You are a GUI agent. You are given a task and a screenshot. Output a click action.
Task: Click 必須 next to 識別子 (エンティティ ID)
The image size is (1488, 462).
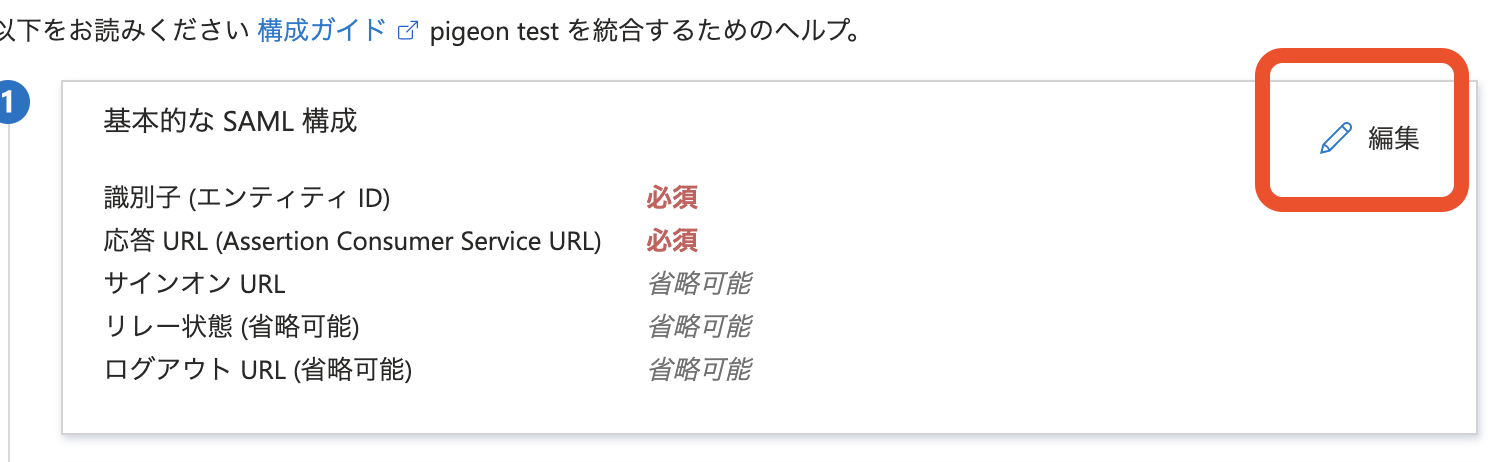pyautogui.click(x=671, y=198)
